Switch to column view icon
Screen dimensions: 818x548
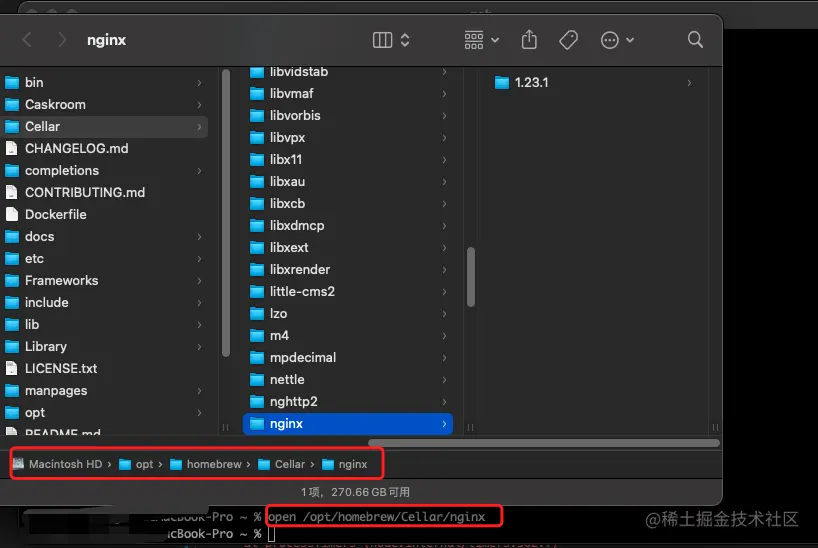click(382, 40)
